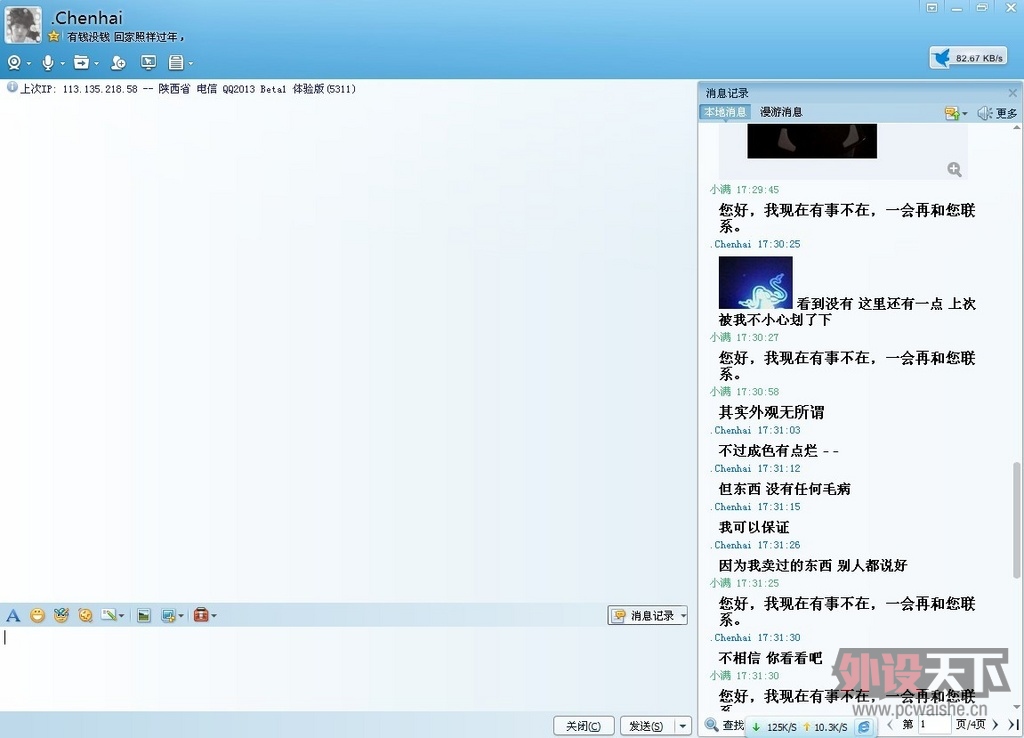Toggle the message history button above input box

644,615
